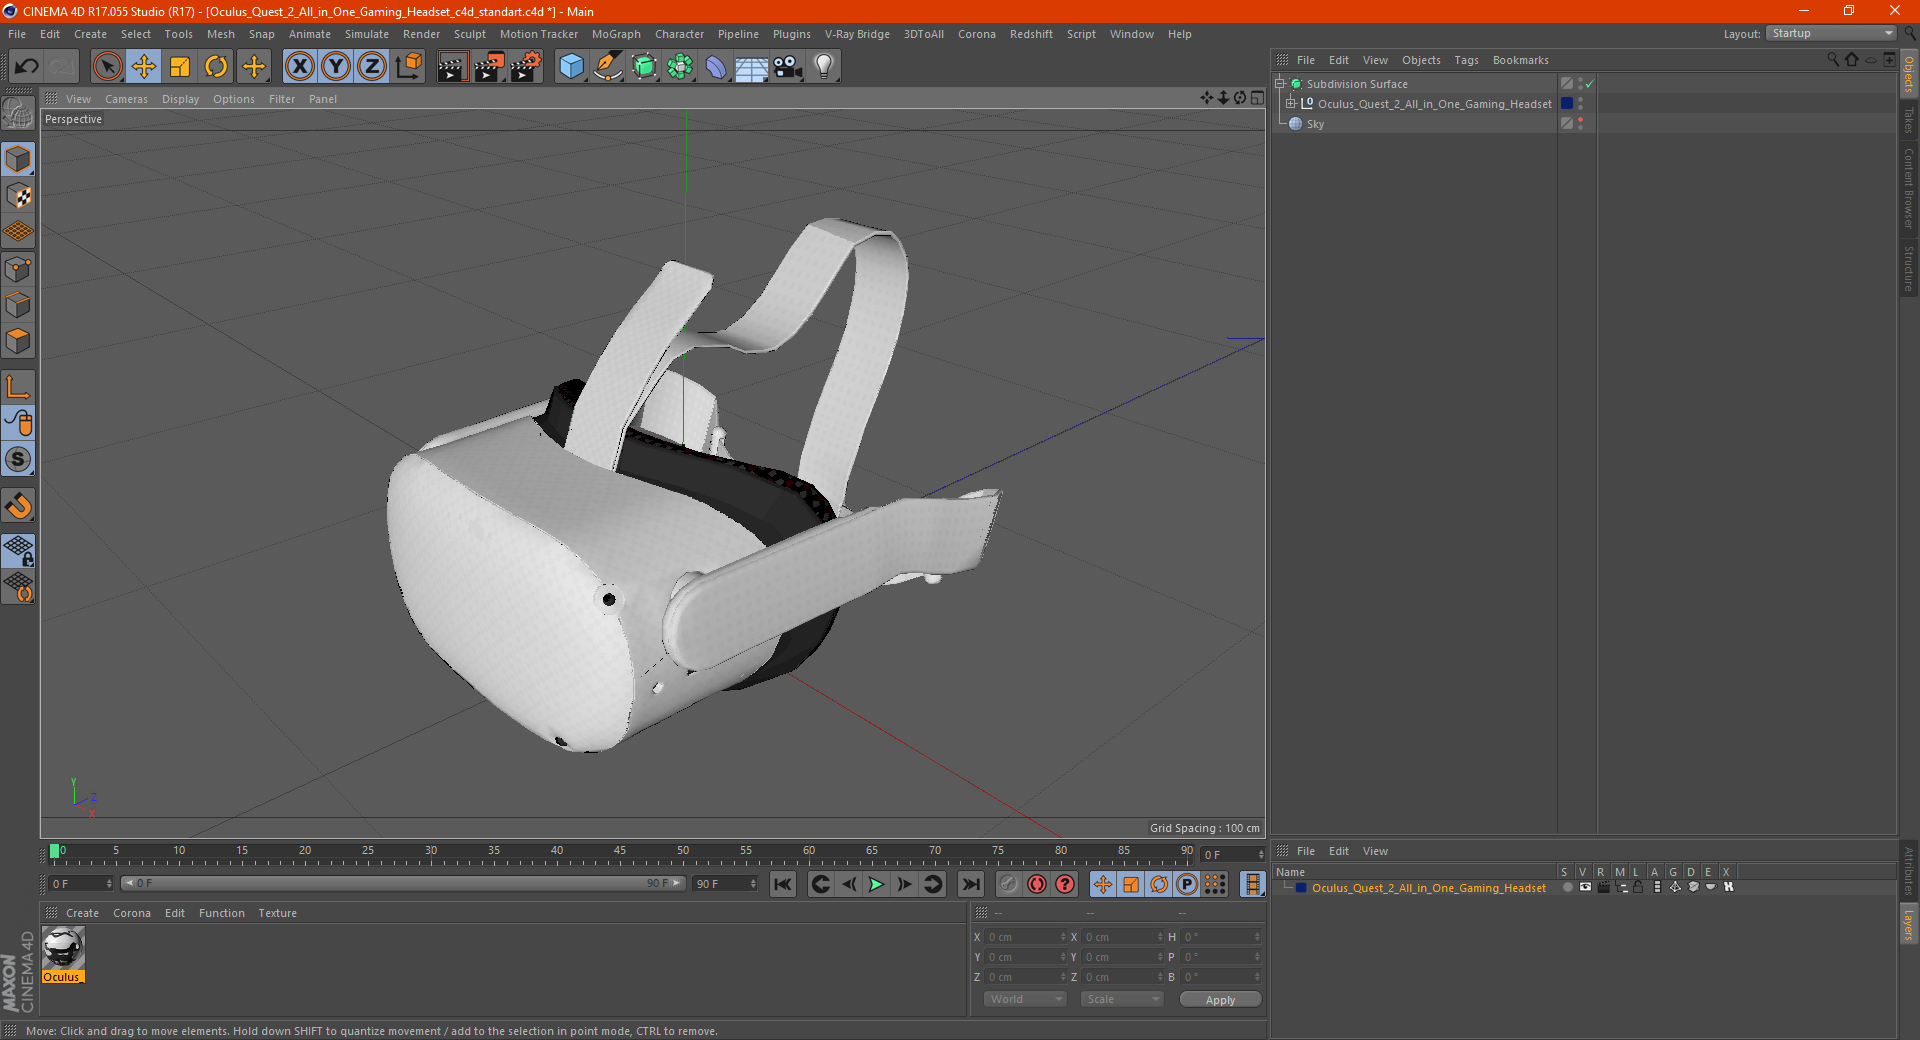
Task: Click the Apply button
Action: click(1220, 1000)
